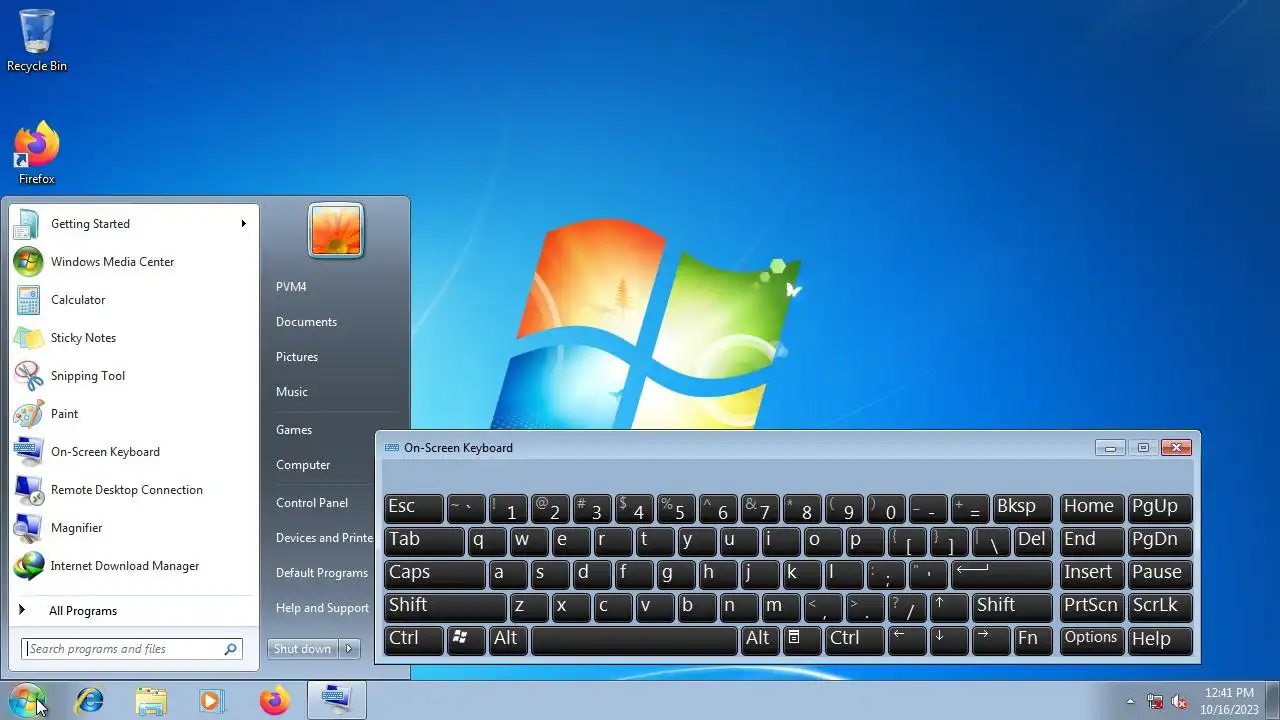Click the network tray icon
The image size is (1280, 720).
1155,701
